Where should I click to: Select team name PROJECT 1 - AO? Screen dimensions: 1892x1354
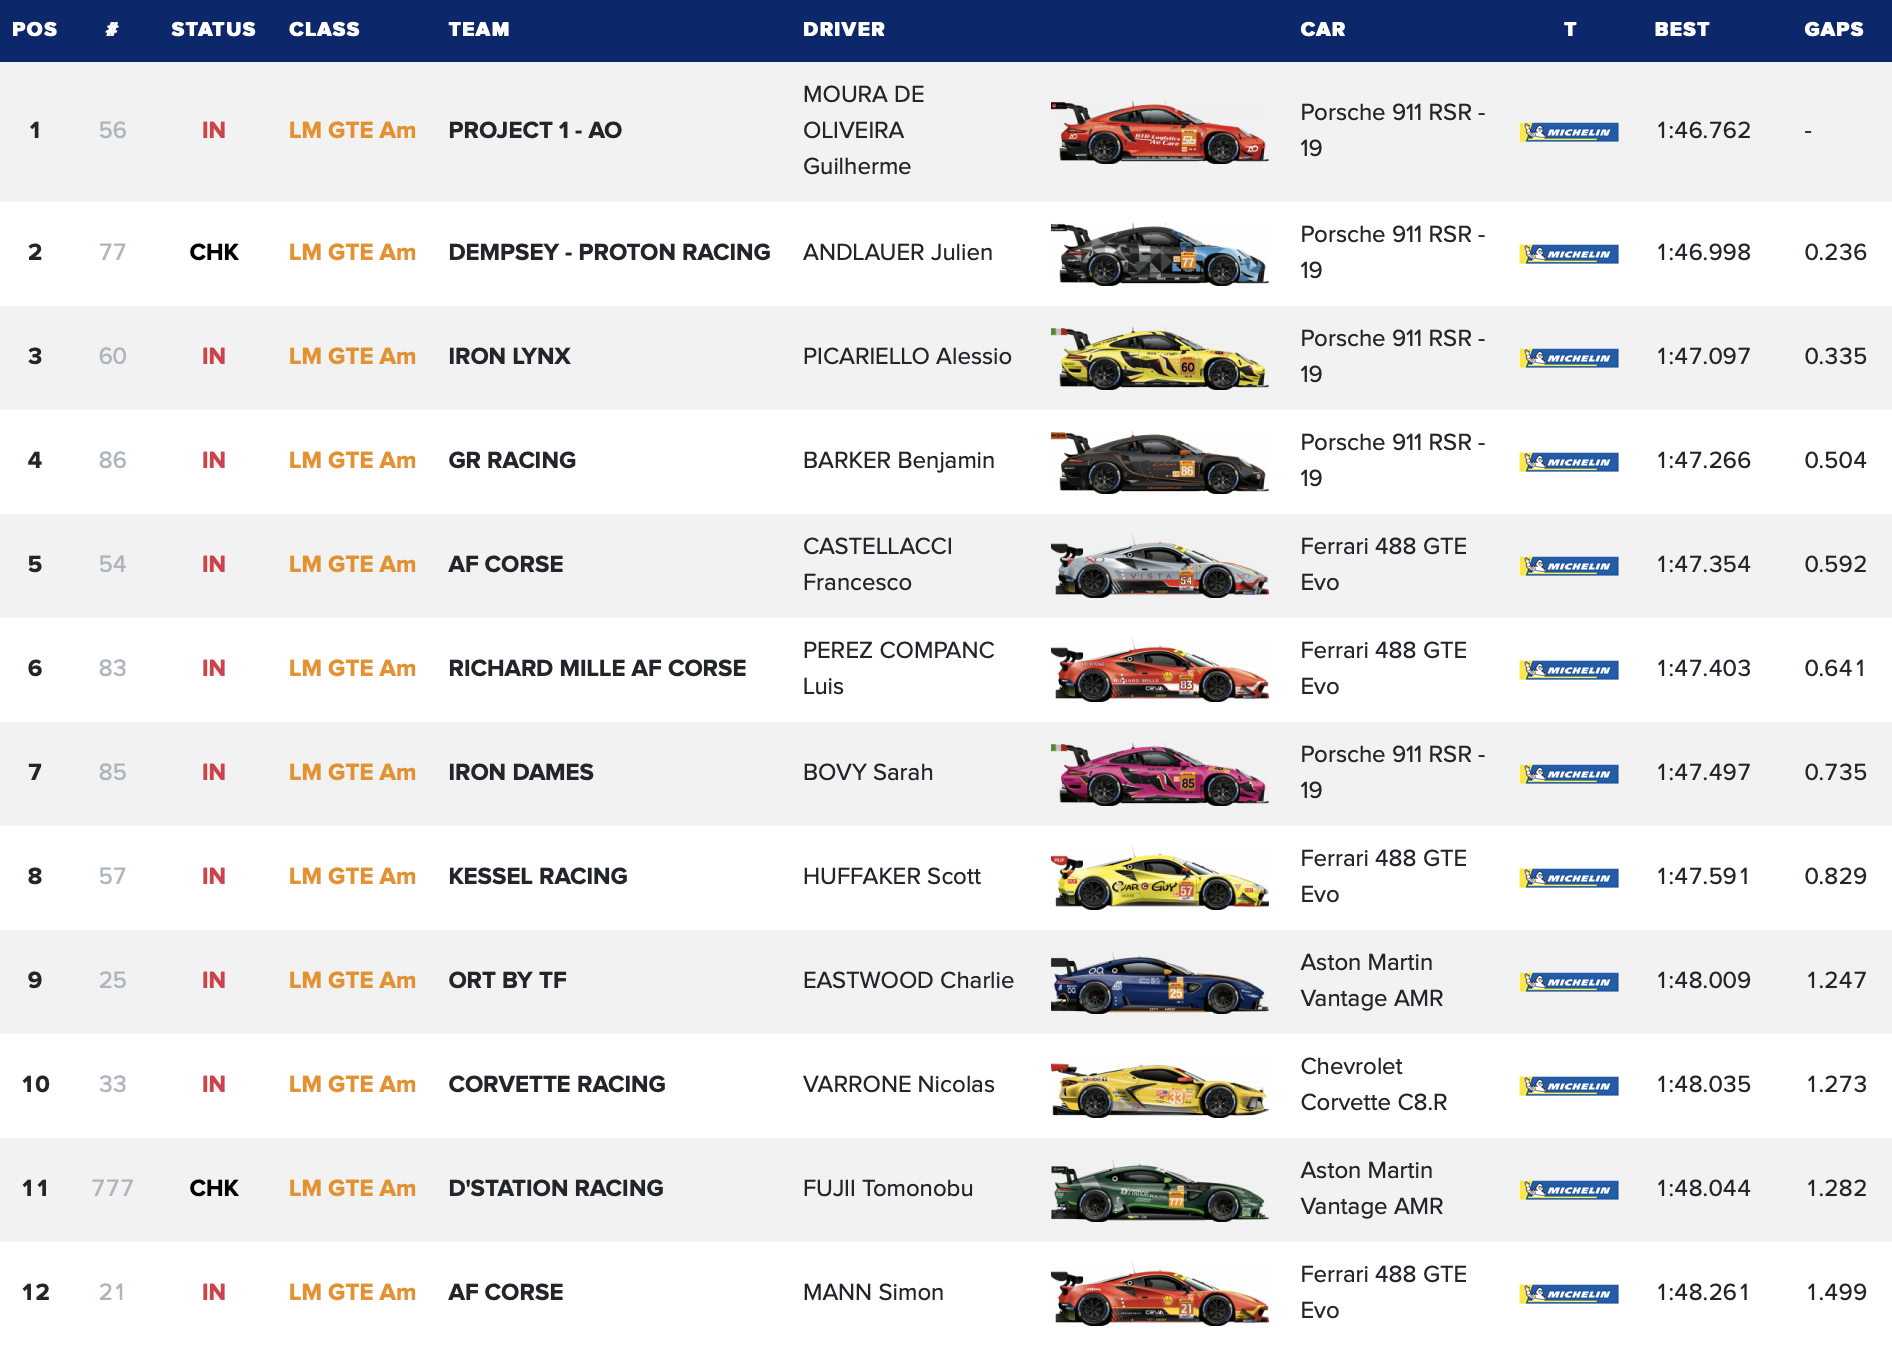click(535, 130)
